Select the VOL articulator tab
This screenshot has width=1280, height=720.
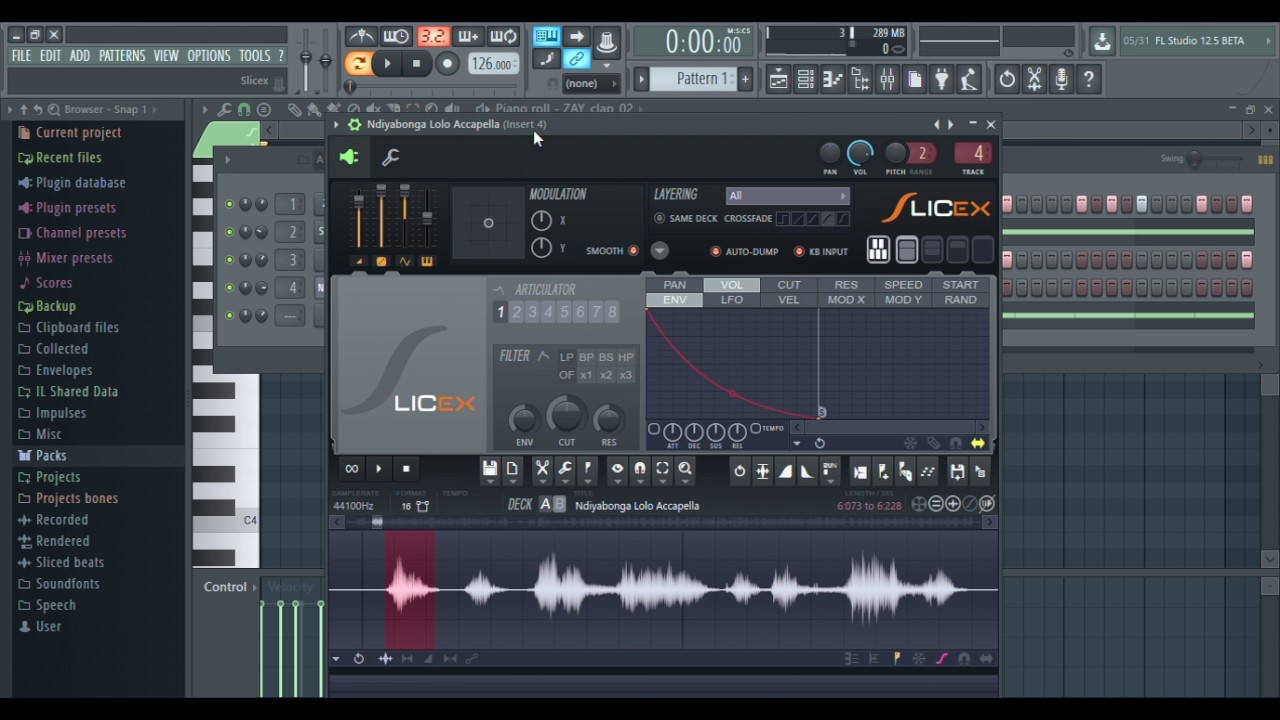(731, 285)
